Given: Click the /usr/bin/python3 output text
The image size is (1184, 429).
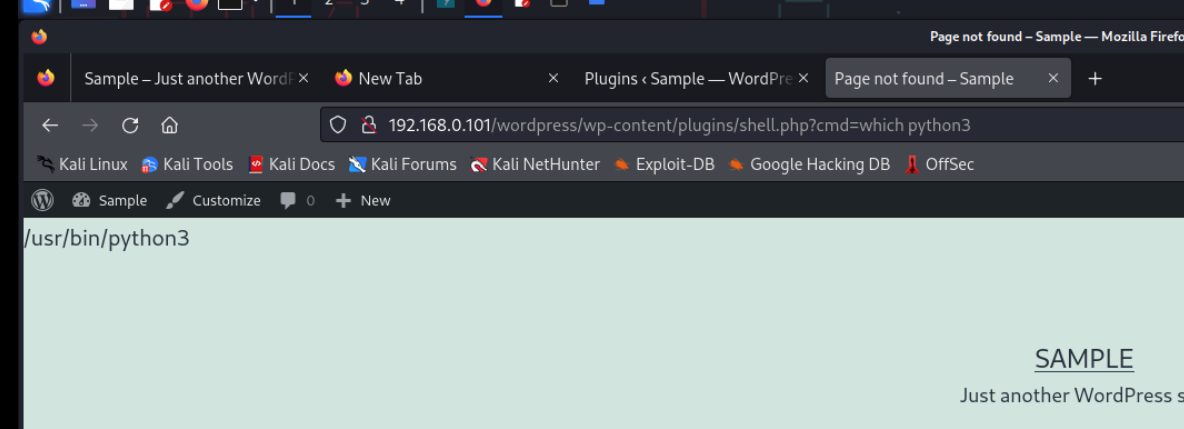Looking at the screenshot, I should pos(106,239).
